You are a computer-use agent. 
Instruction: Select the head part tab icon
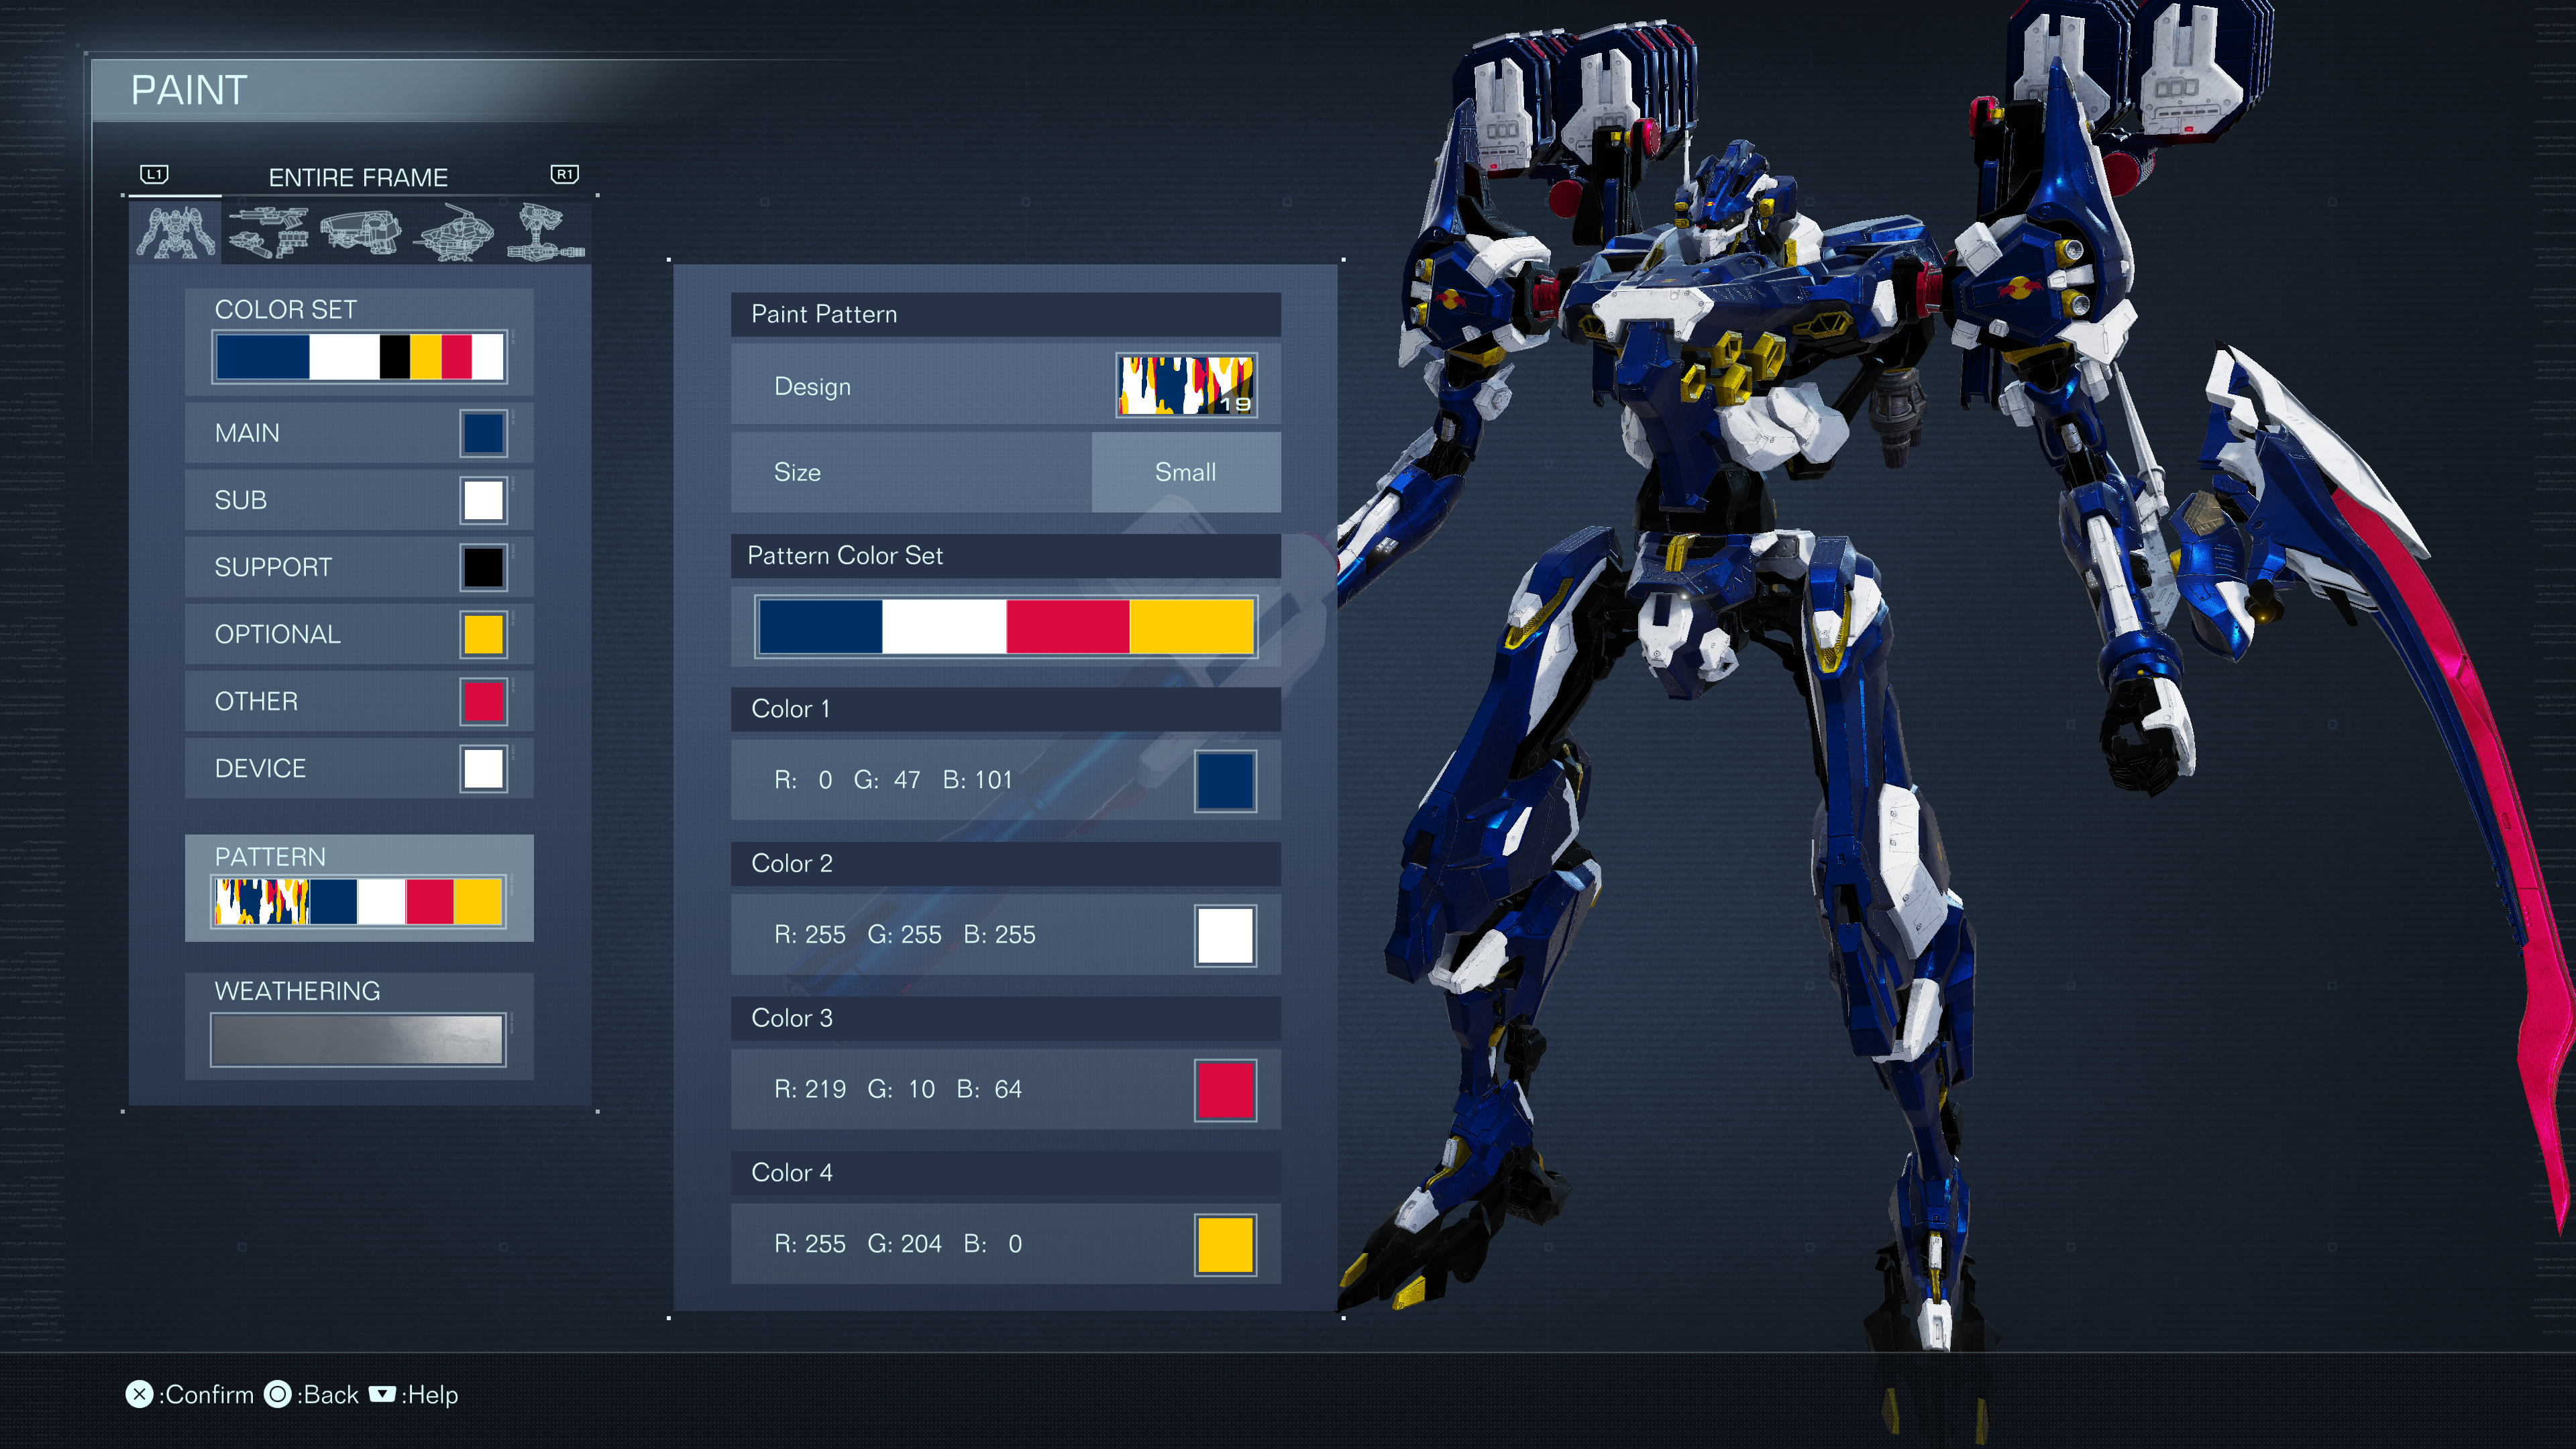coord(360,232)
